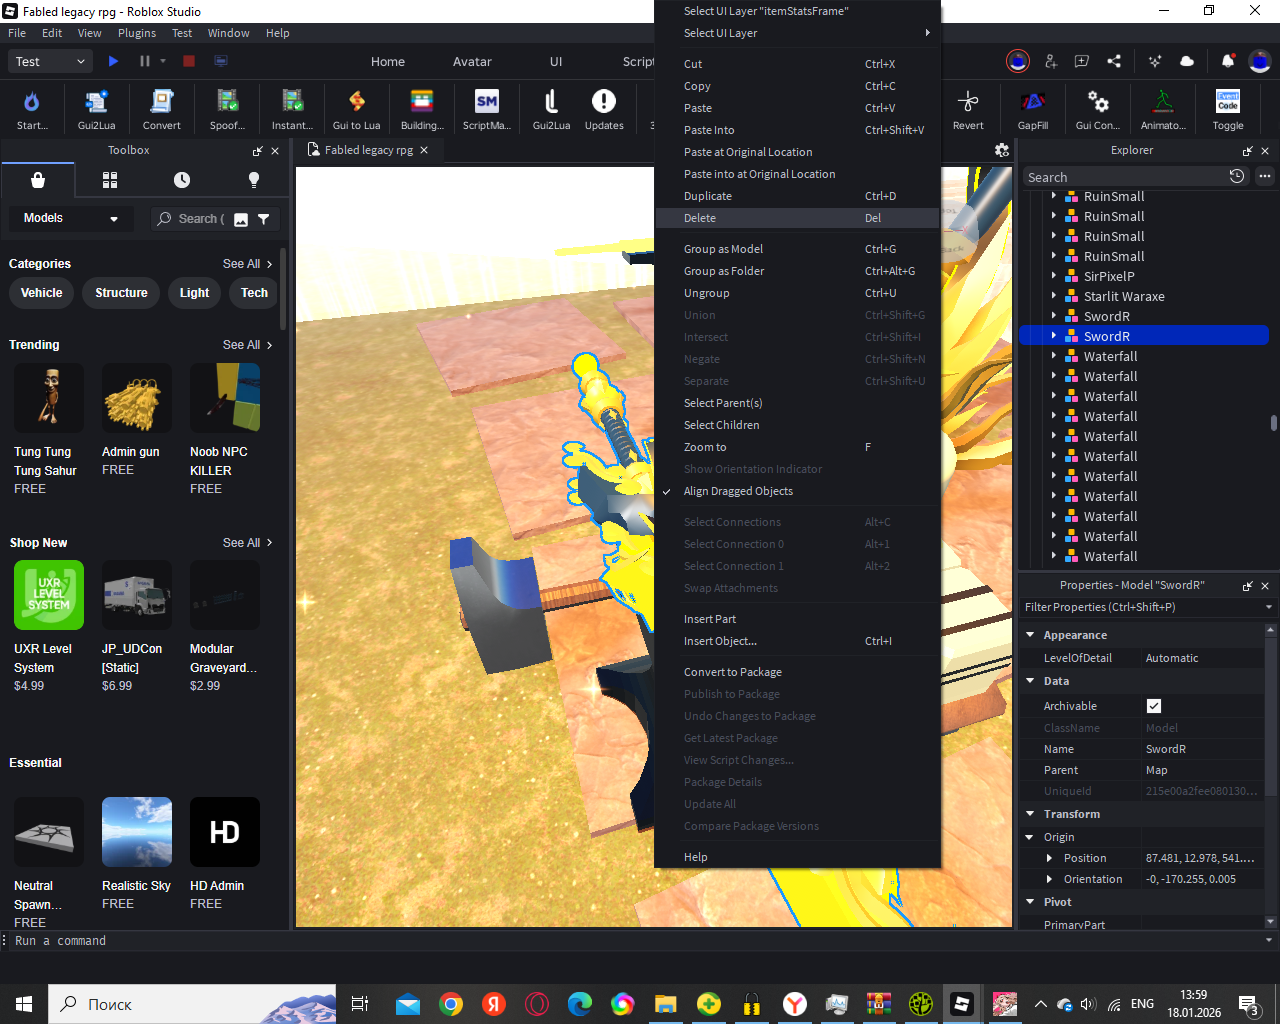
Task: Open the Explorer search history icon
Action: point(1237,176)
